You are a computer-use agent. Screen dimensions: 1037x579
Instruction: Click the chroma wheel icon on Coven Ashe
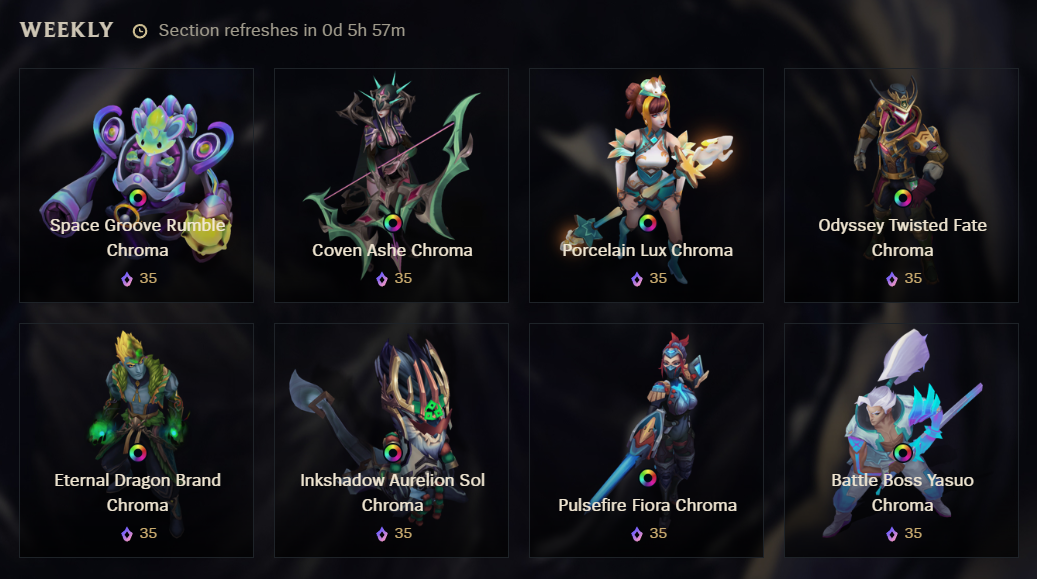[x=392, y=223]
